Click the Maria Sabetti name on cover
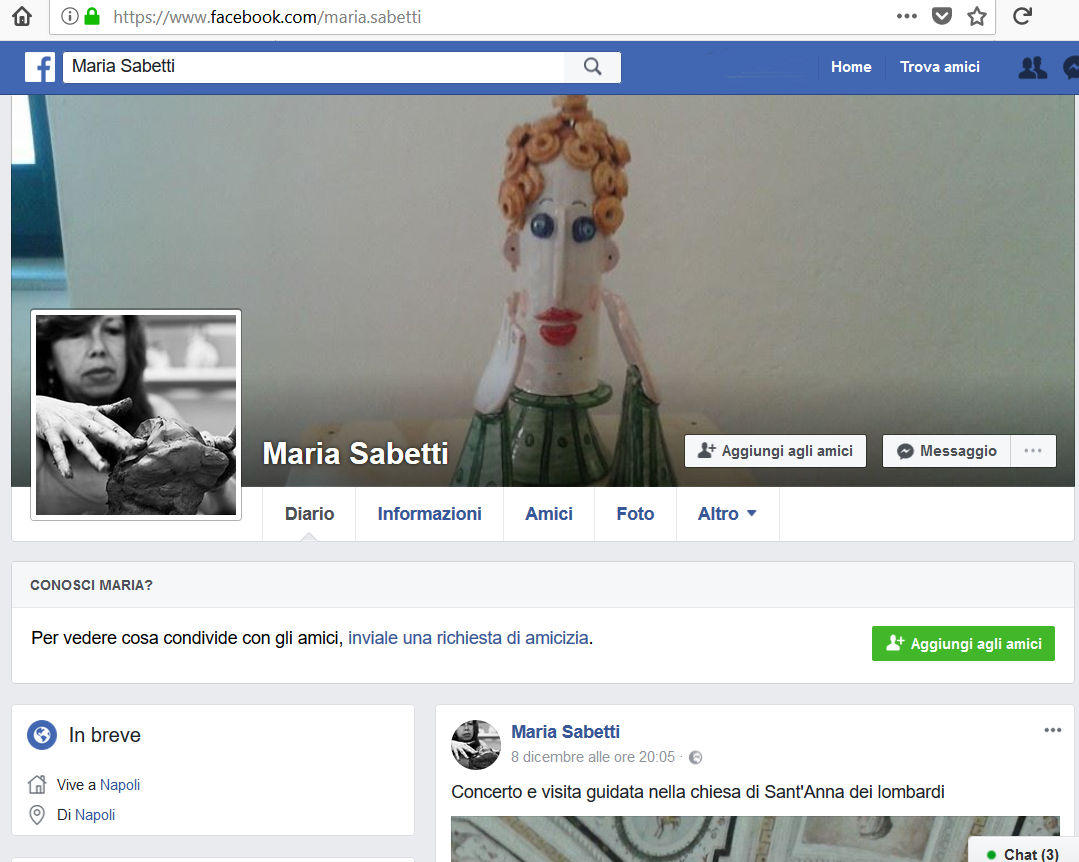 [x=355, y=453]
